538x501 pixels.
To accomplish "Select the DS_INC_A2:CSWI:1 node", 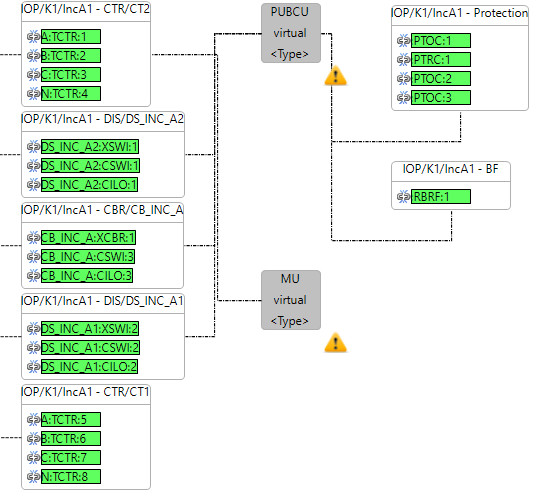I will [x=90, y=166].
